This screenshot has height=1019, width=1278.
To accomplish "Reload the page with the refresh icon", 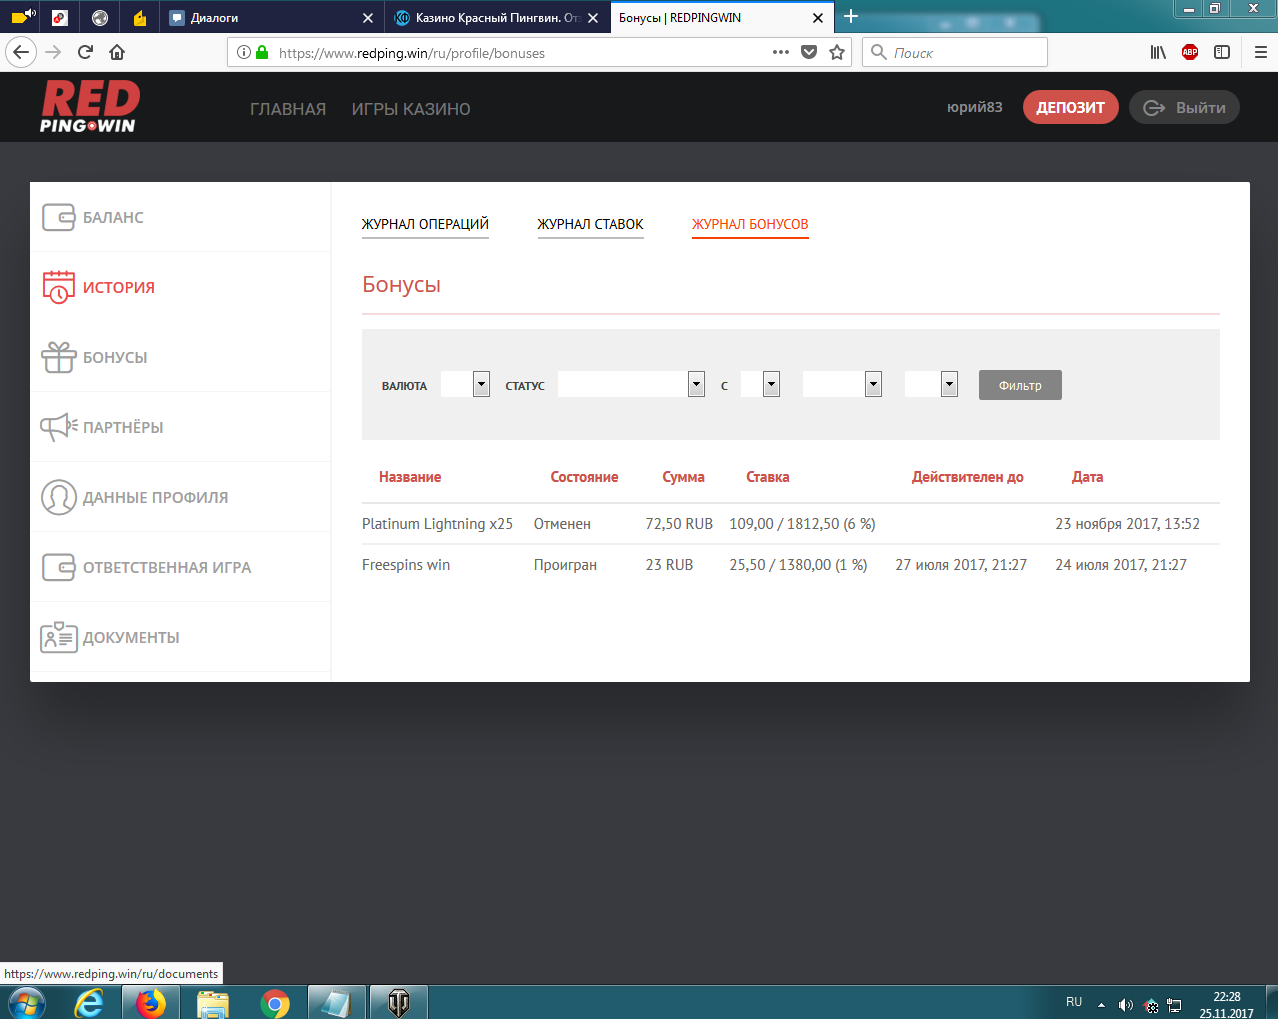I will (85, 53).
